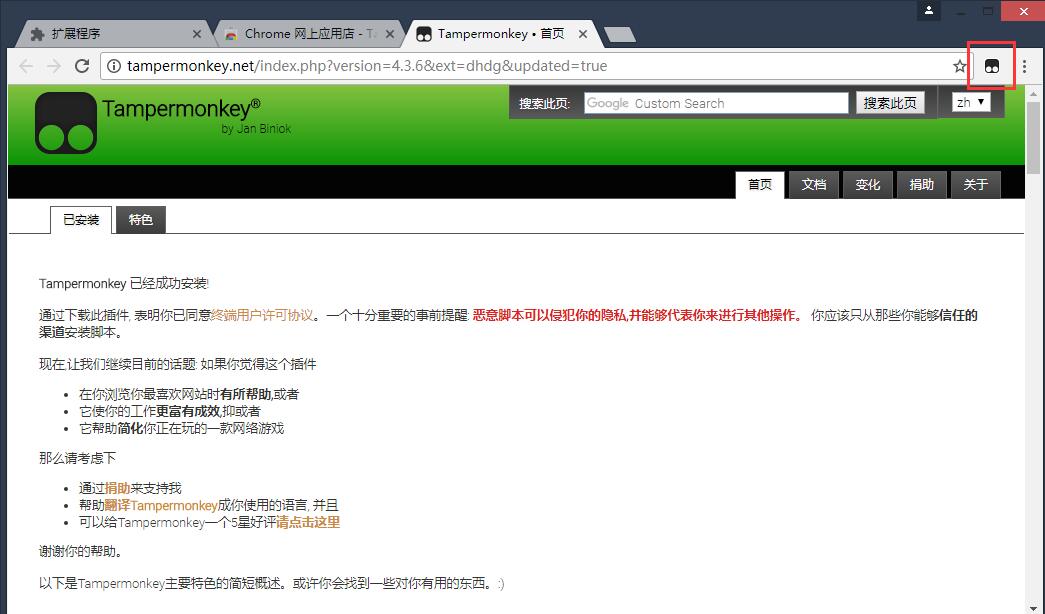Close the Tampermonkey 首页 tab
Viewport: 1045px width, 614px height.
point(583,34)
